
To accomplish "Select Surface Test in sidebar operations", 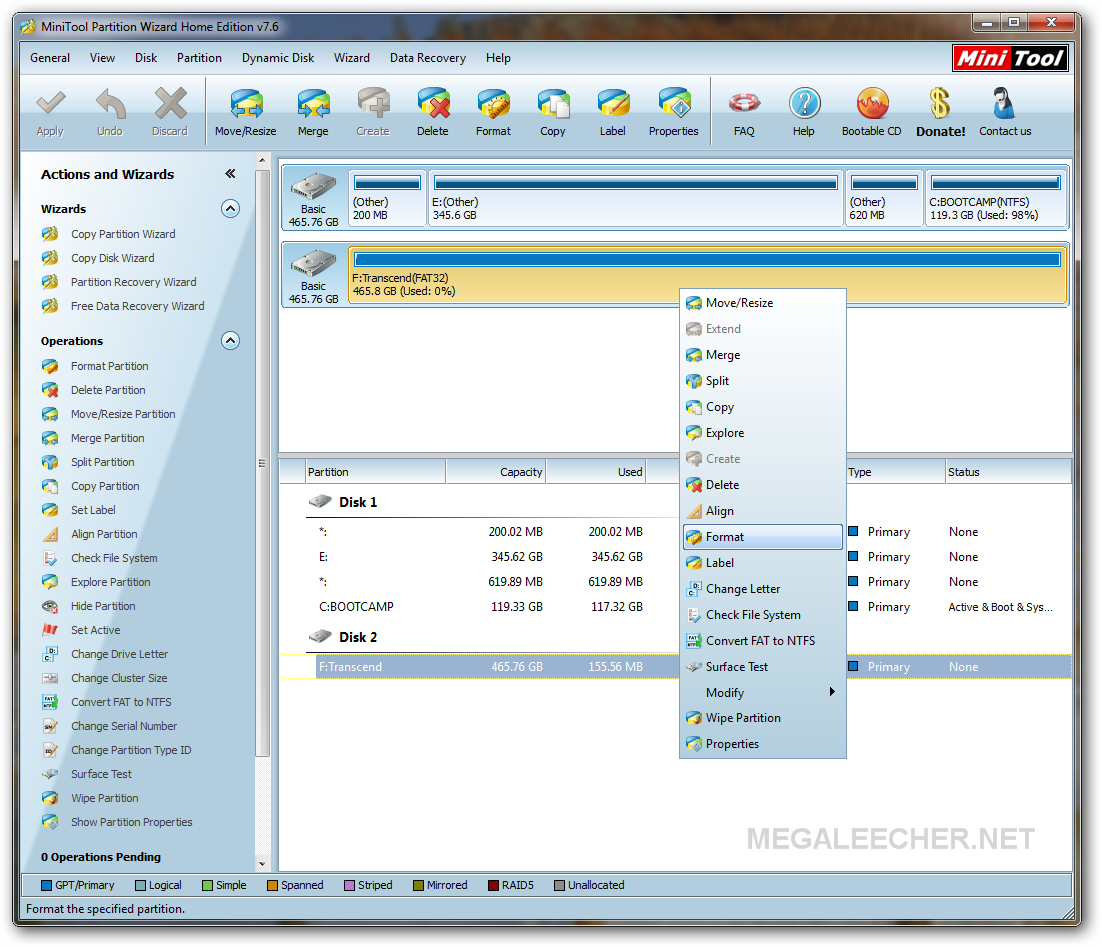I will [x=101, y=774].
